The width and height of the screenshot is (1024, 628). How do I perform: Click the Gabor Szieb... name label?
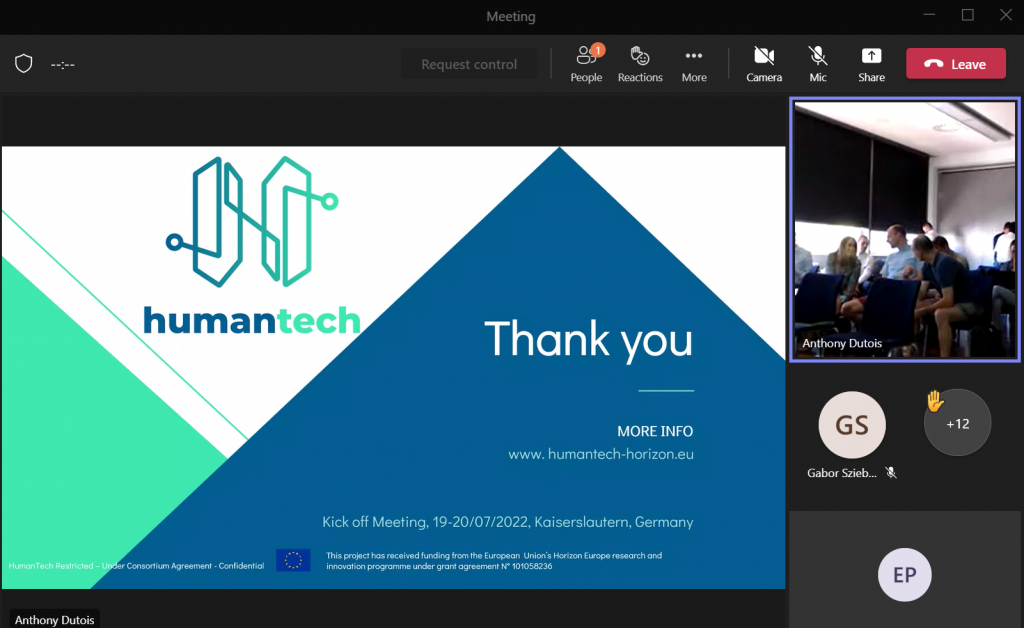tap(842, 473)
